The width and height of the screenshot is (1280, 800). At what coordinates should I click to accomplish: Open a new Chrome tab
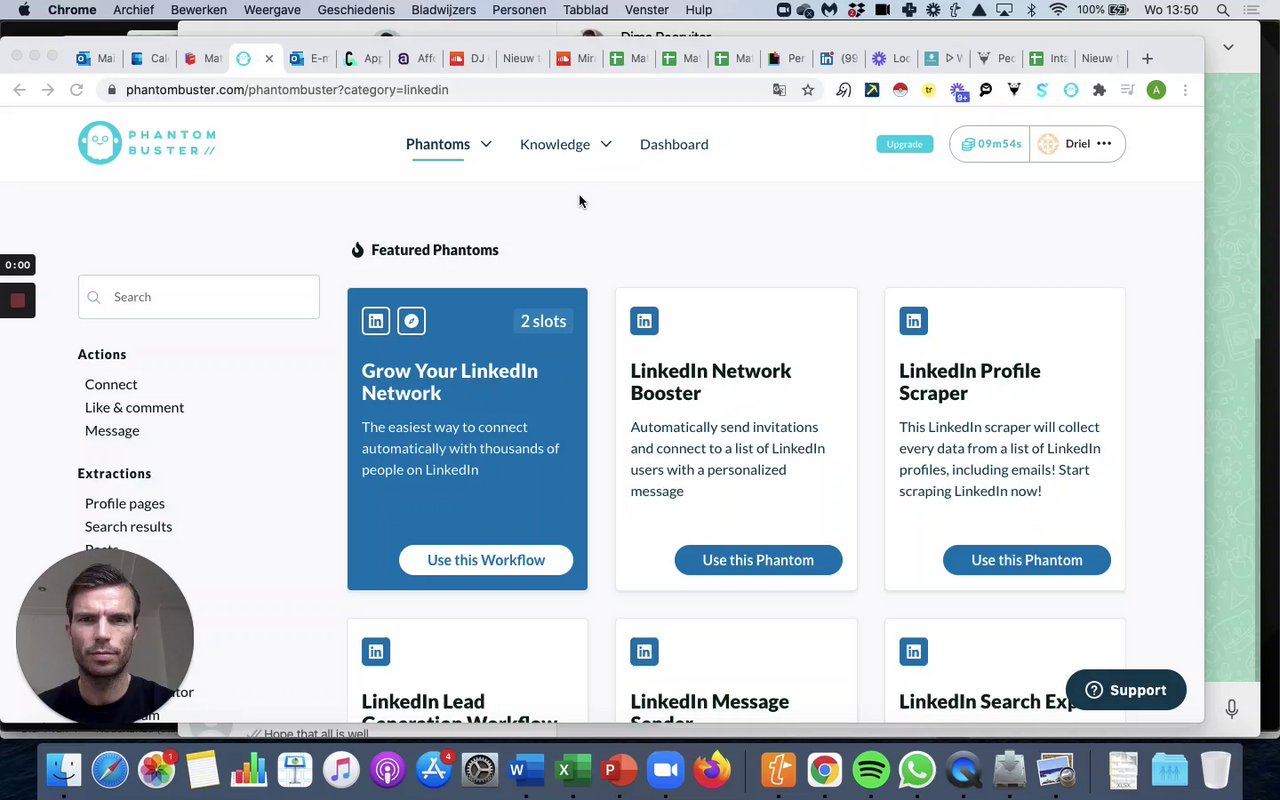pos(1147,58)
